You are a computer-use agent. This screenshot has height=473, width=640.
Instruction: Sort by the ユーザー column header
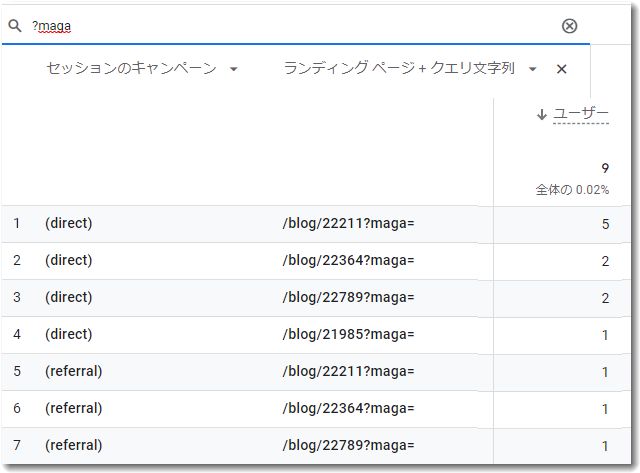point(581,113)
